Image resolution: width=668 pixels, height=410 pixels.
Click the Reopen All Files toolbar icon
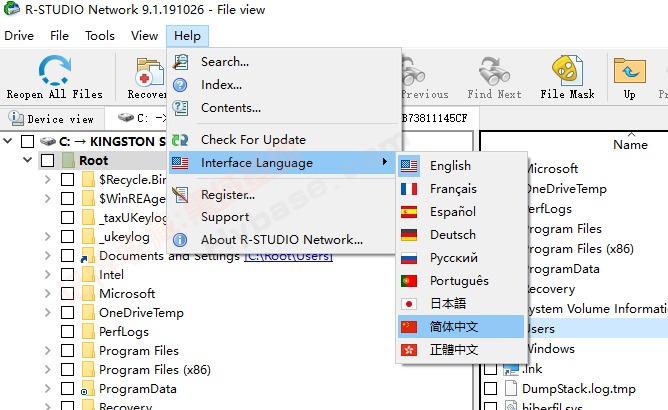(x=55, y=71)
